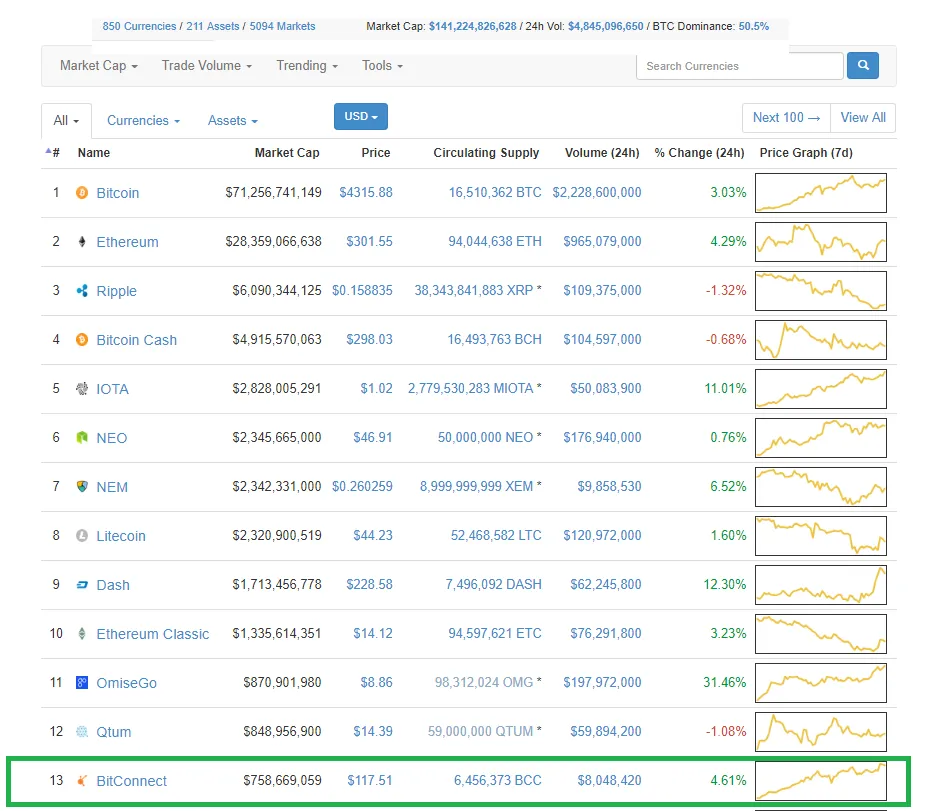Open the Market Cap dropdown menu
The width and height of the screenshot is (929, 811).
(99, 66)
